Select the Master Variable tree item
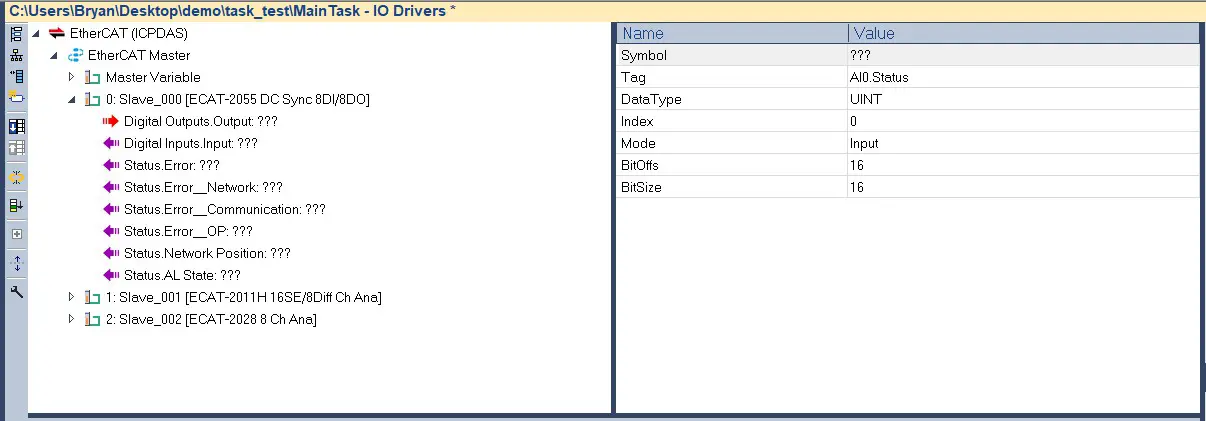 (153, 77)
